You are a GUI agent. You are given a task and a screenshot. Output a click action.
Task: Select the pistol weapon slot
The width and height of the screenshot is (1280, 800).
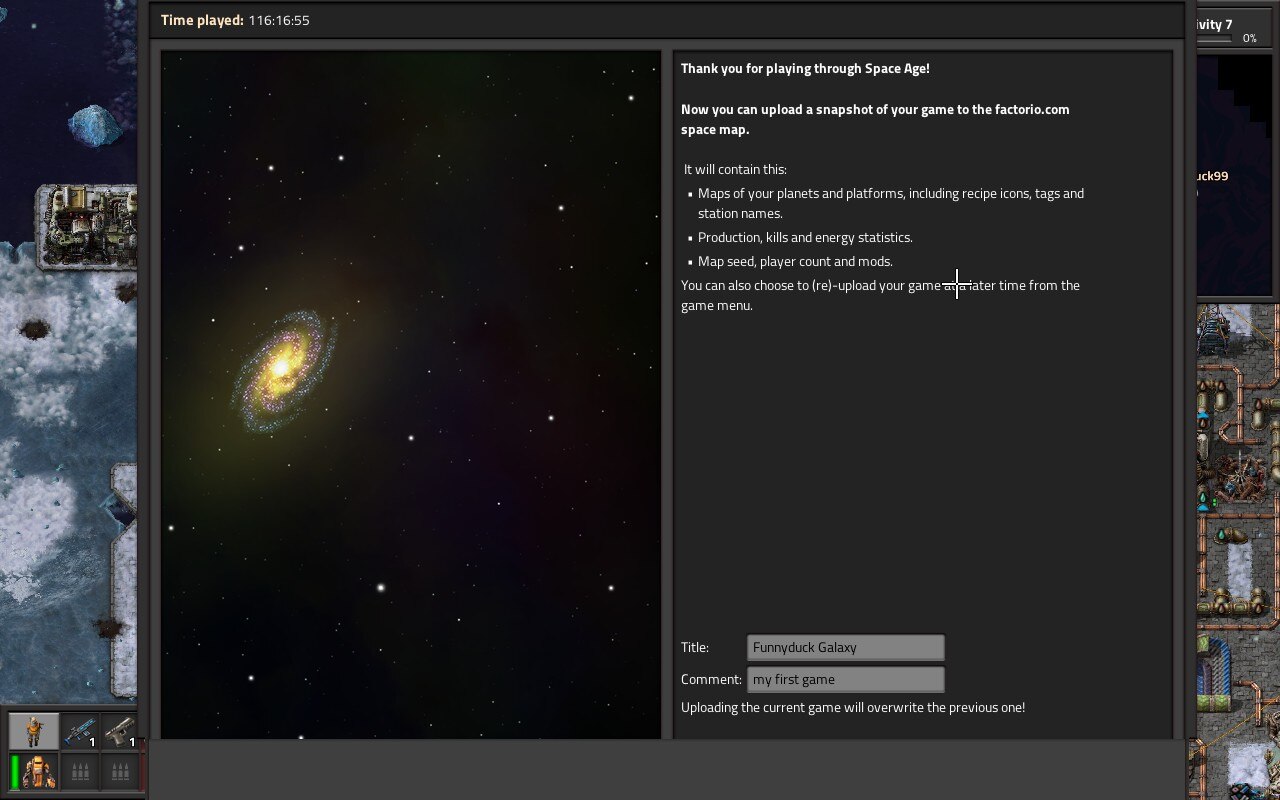120,731
